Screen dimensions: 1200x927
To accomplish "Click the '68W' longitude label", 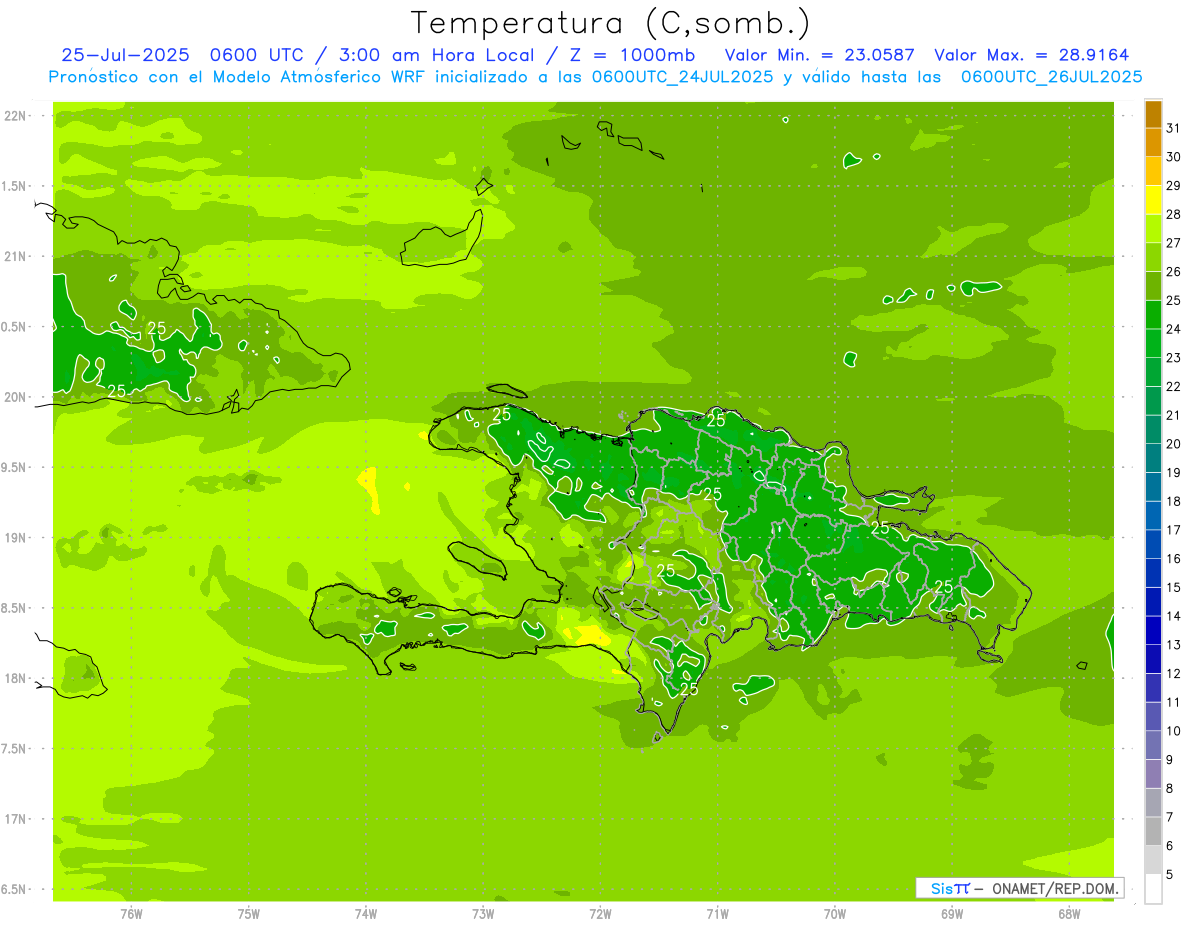I will pyautogui.click(x=1069, y=914).
